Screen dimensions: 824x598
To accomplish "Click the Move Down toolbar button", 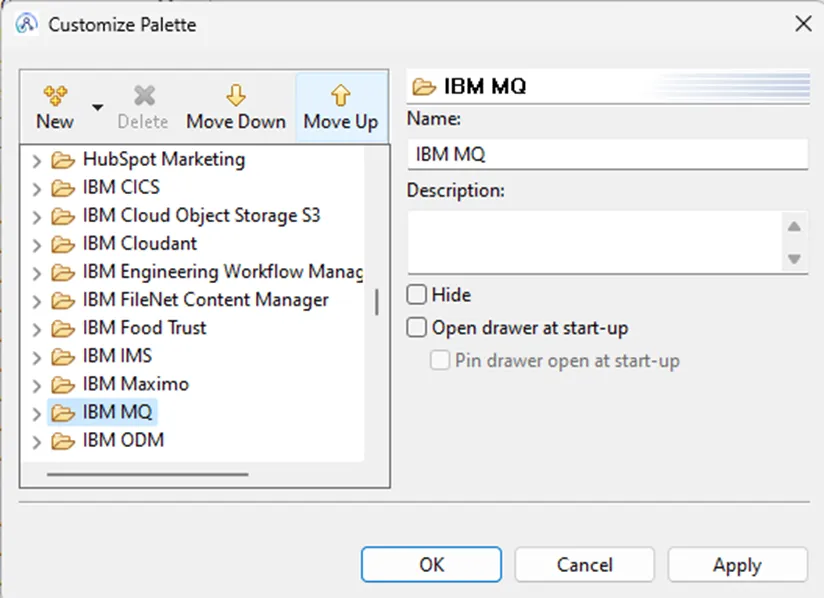I will 236,108.
